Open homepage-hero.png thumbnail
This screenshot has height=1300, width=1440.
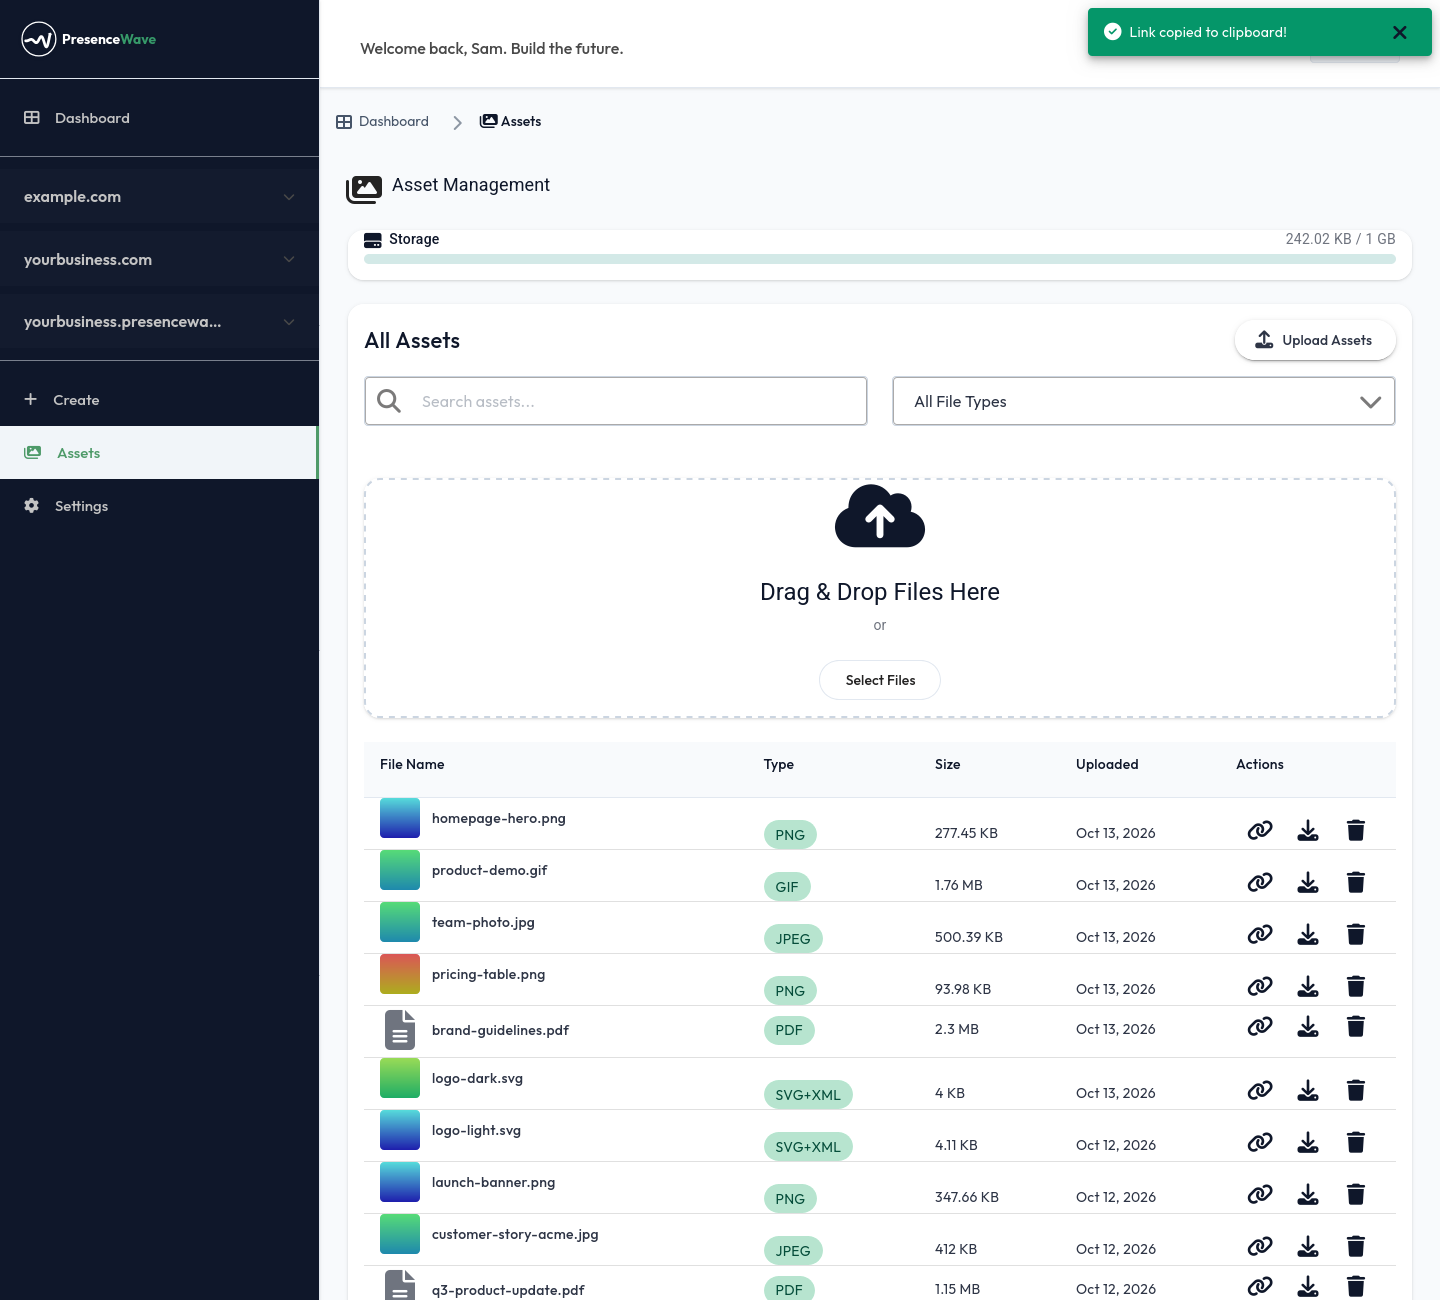point(400,818)
